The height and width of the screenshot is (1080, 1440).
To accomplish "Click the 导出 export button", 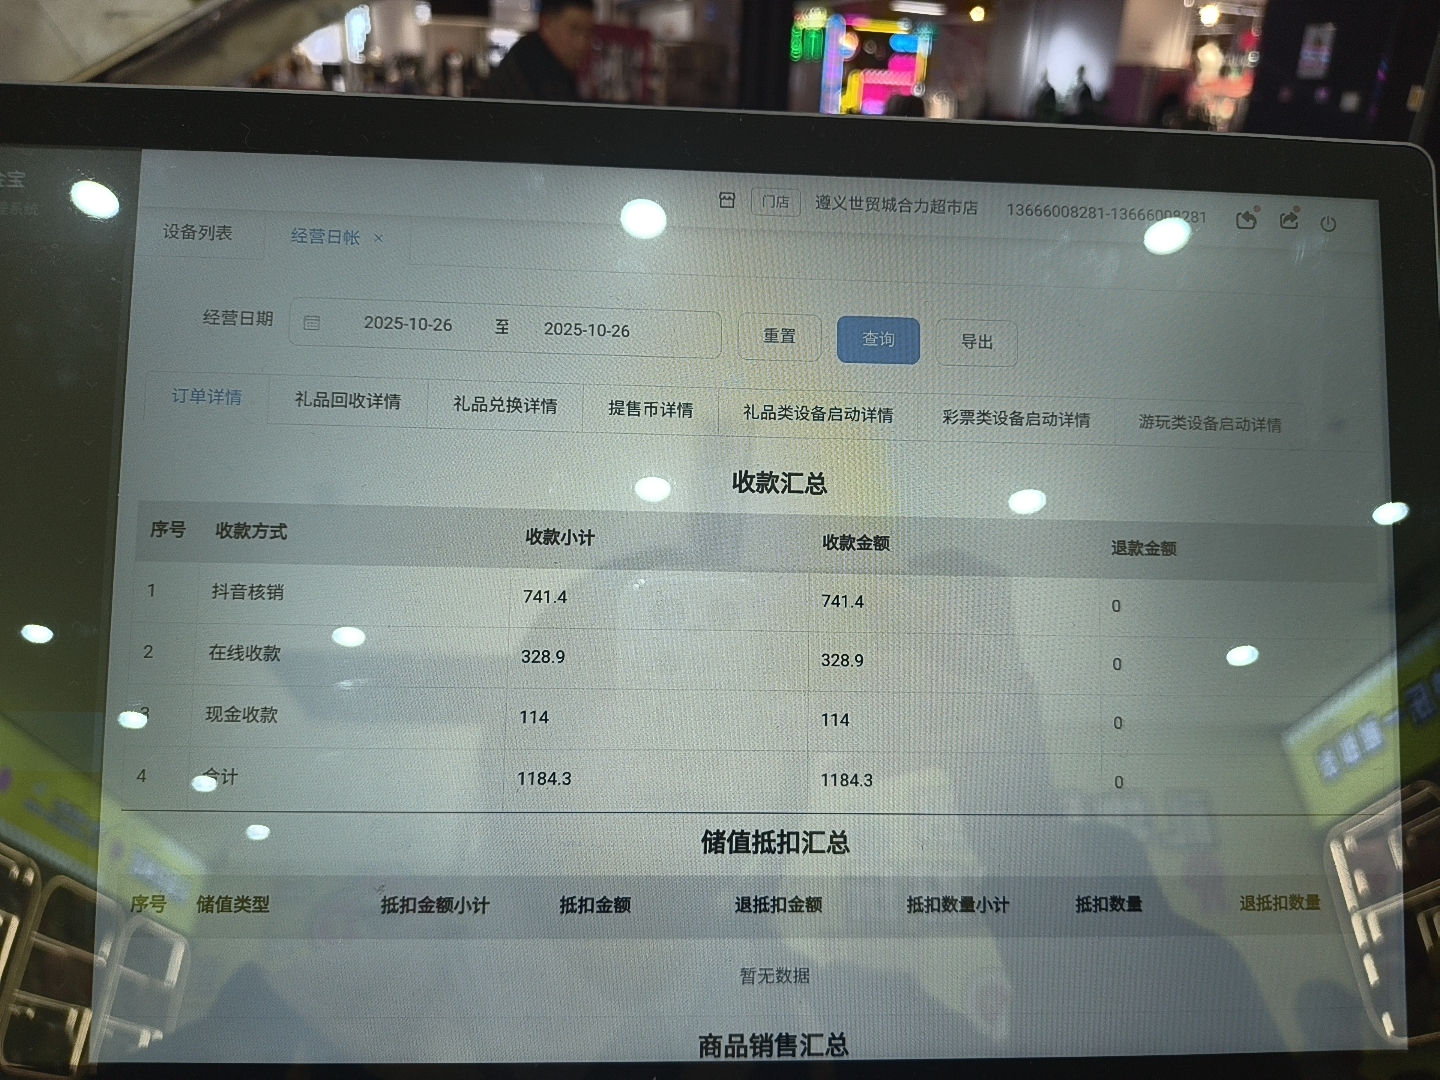I will click(x=977, y=342).
